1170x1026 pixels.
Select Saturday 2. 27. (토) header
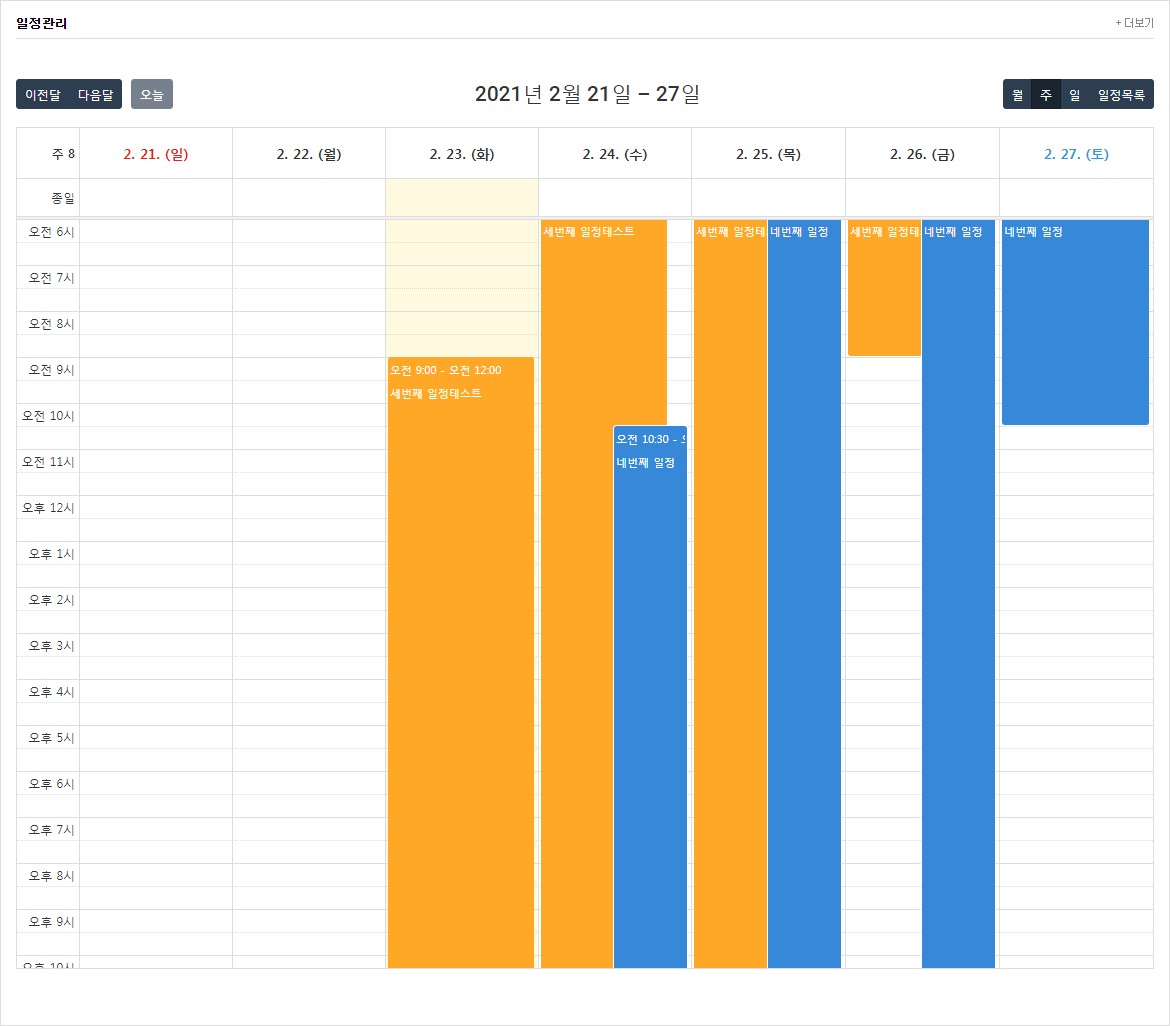[1076, 154]
